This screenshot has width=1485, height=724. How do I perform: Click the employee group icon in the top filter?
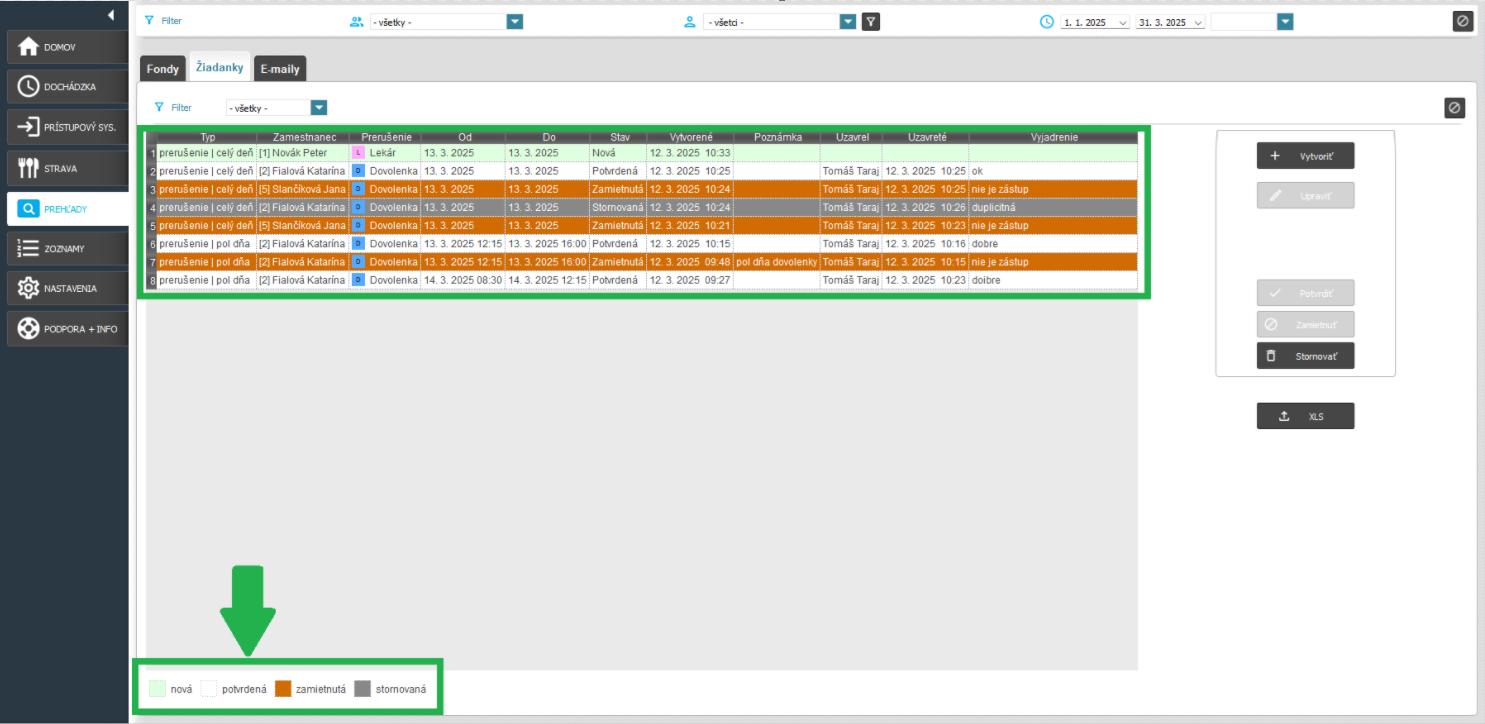pyautogui.click(x=356, y=21)
